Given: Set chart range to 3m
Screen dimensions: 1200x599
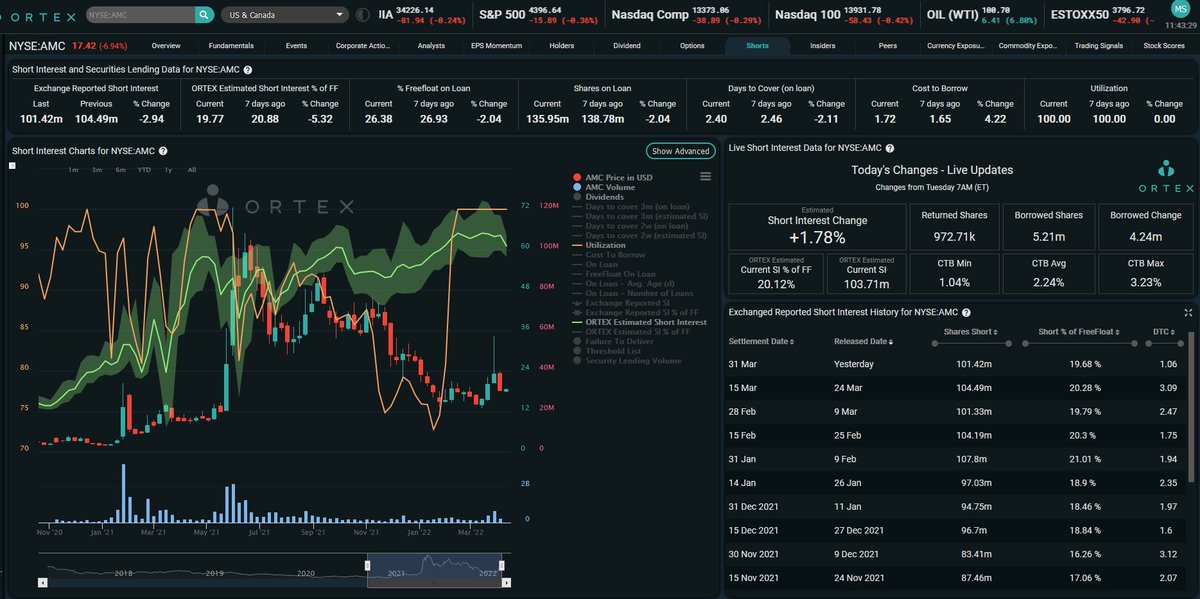Looking at the screenshot, I should click(x=97, y=169).
